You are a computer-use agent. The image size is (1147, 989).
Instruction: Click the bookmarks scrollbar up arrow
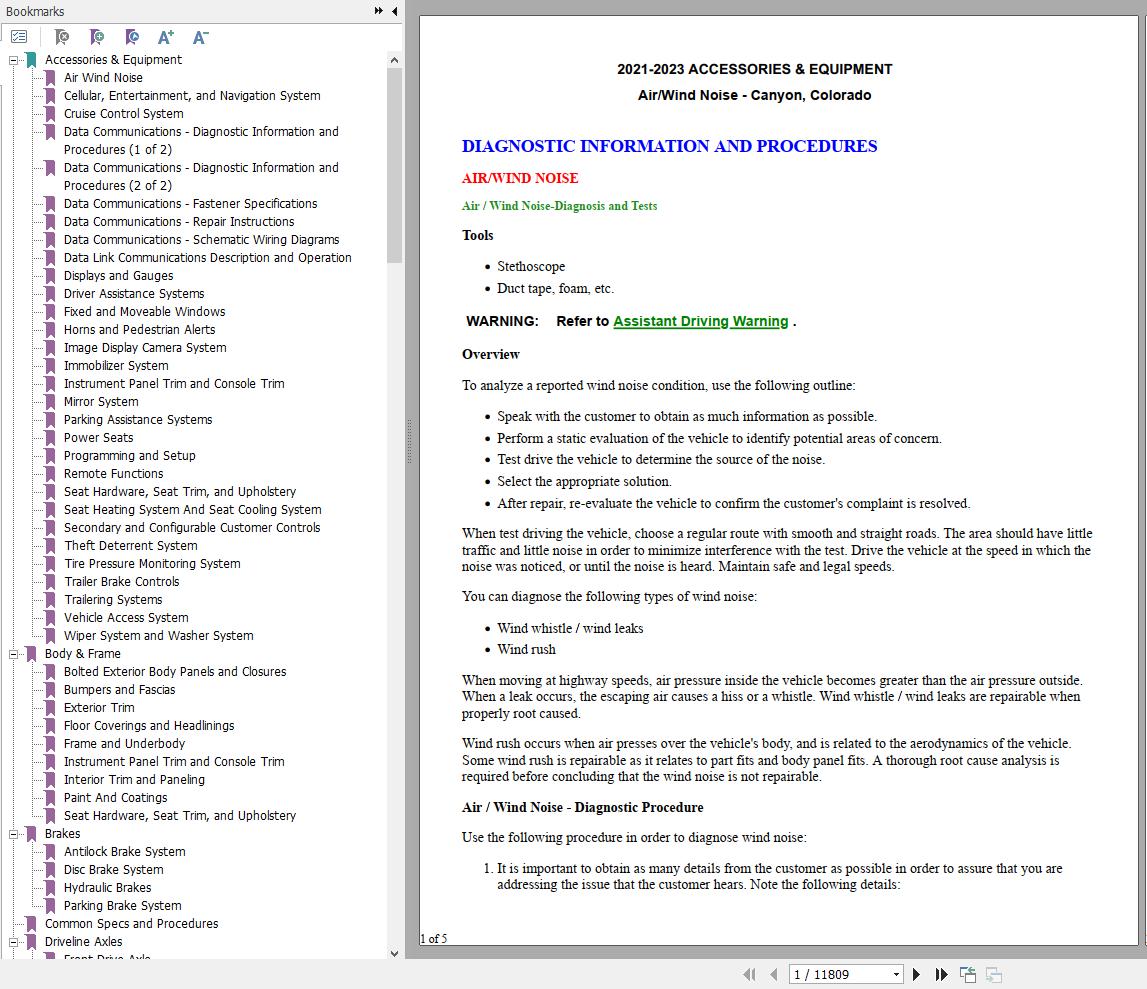click(x=394, y=60)
